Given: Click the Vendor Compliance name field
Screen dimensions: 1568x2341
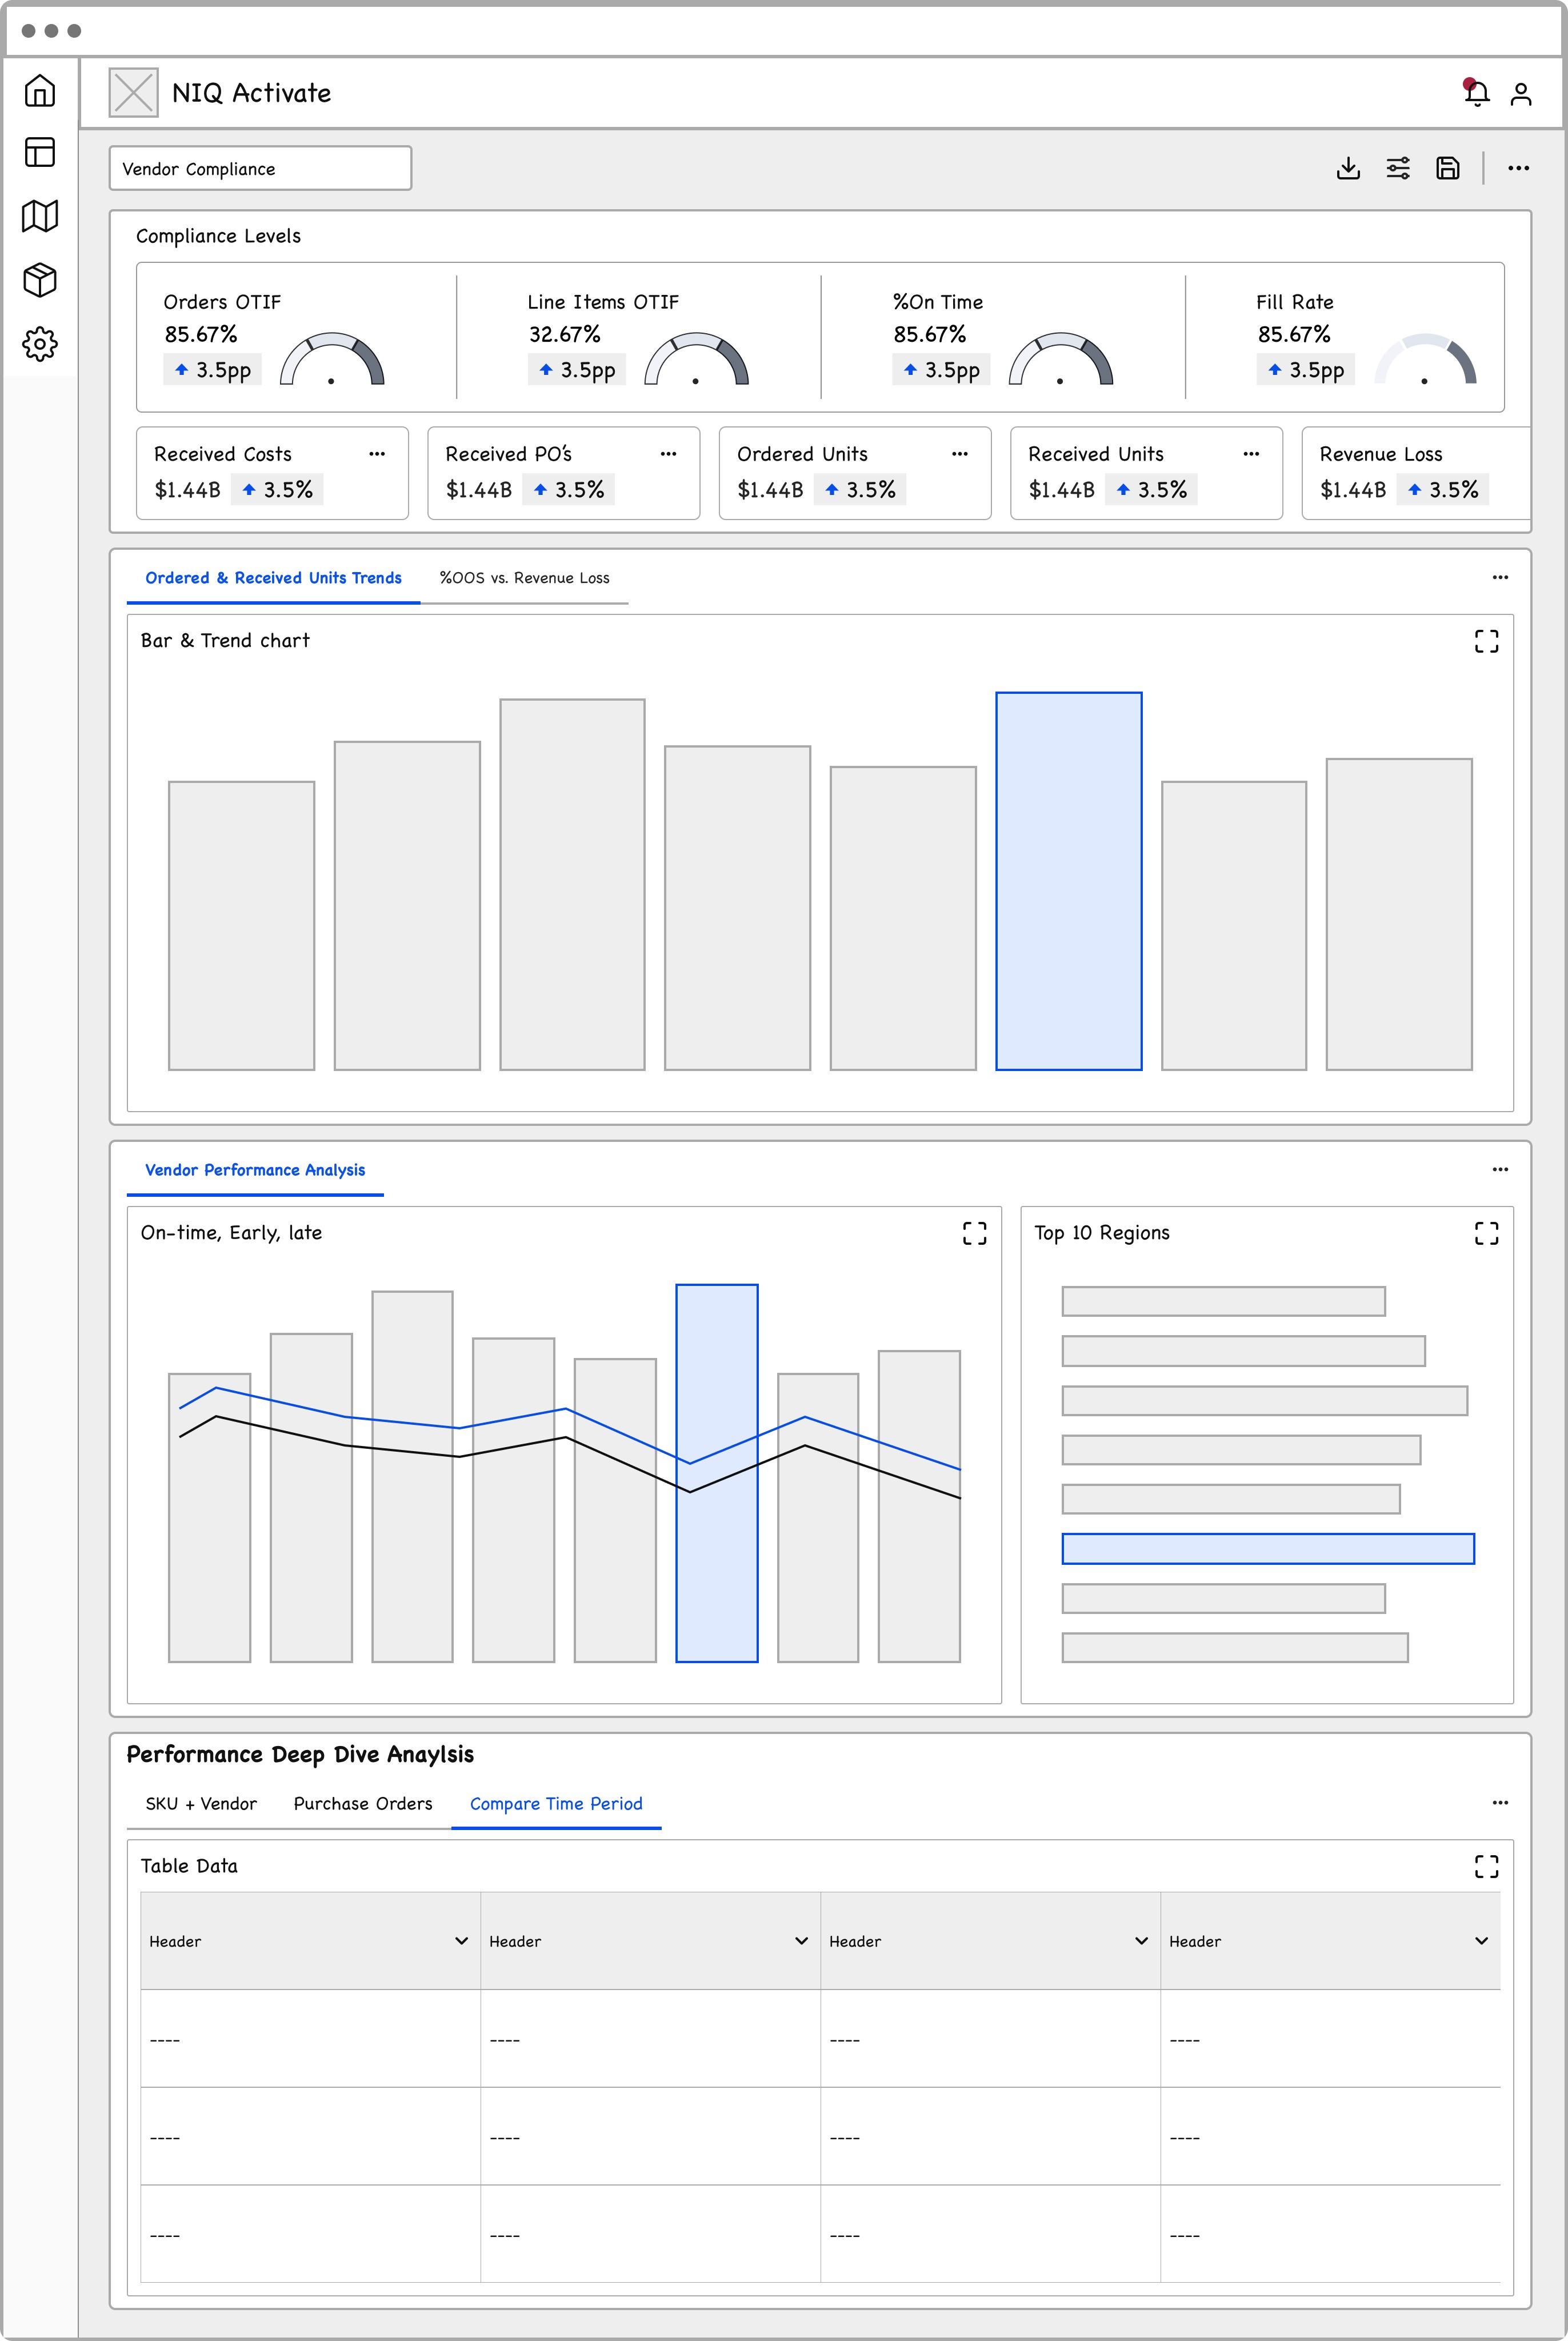Looking at the screenshot, I should point(260,169).
